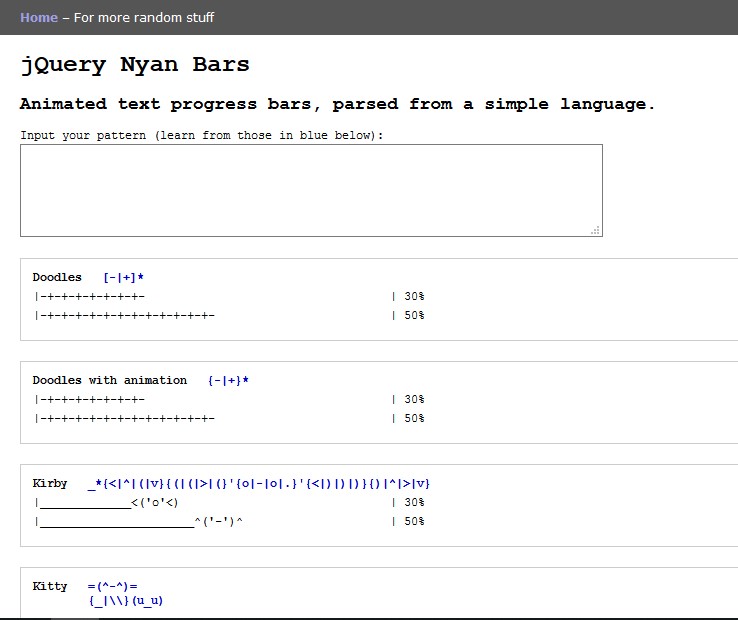Choose the long blue Kirby pattern
The image size is (738, 620).
coord(258,483)
